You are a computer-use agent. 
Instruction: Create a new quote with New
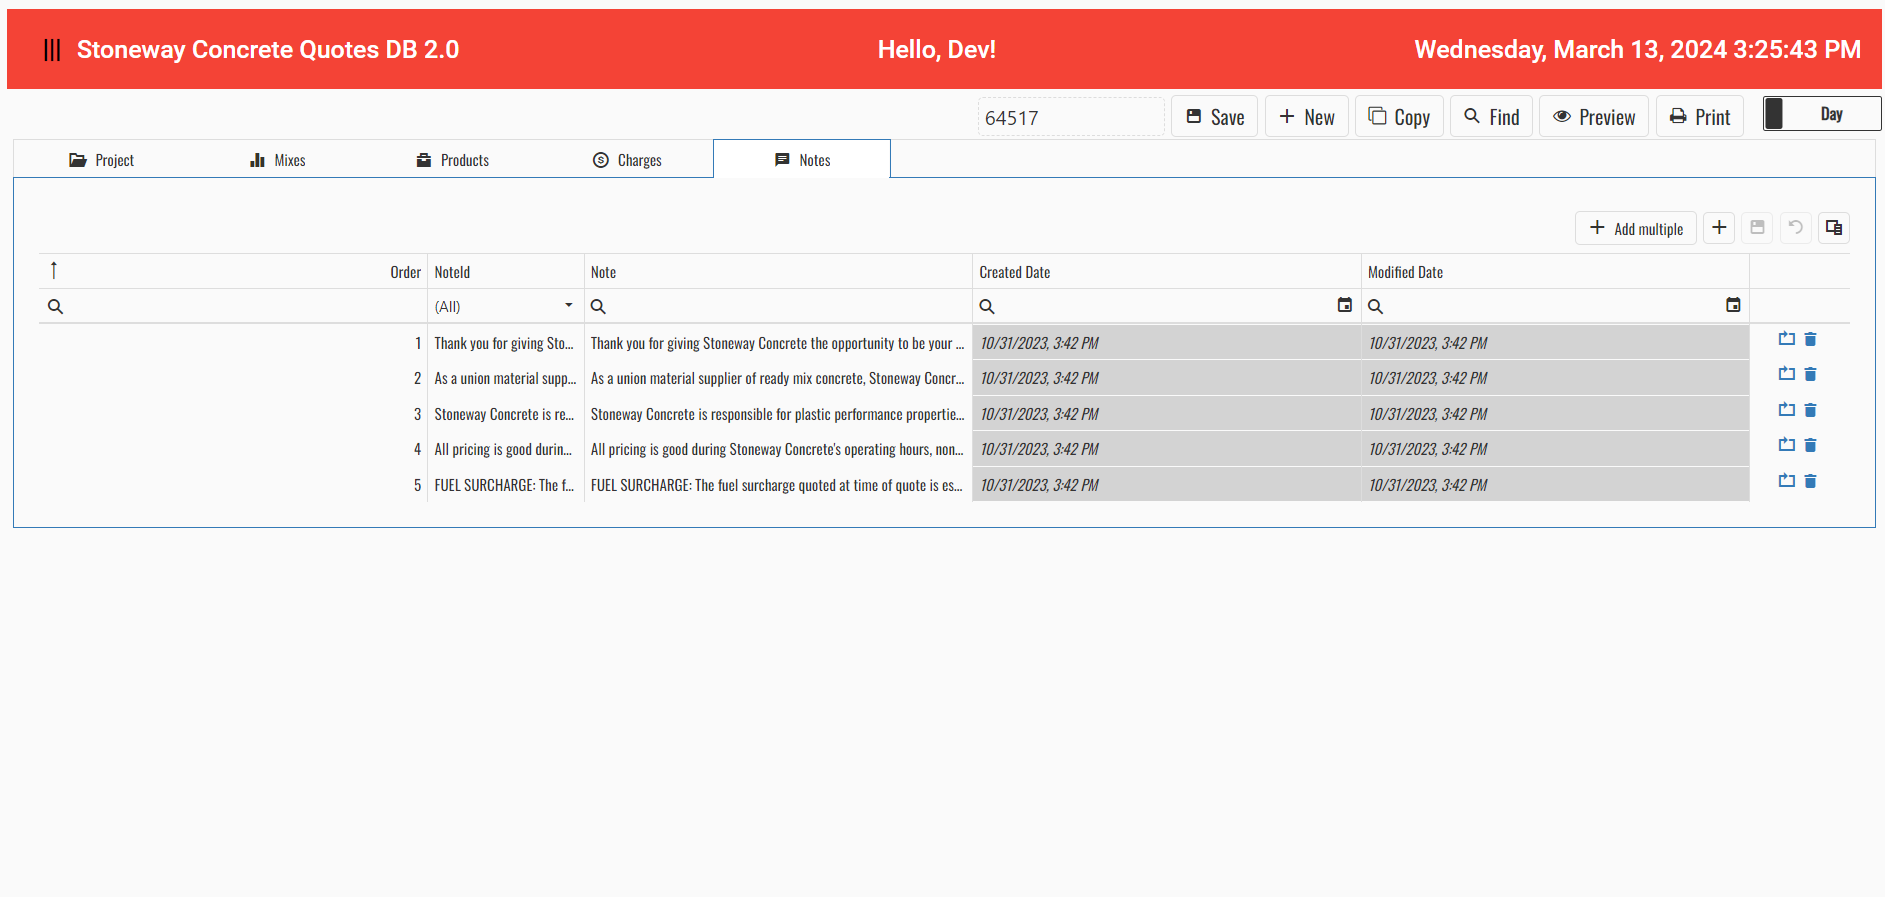click(x=1307, y=117)
